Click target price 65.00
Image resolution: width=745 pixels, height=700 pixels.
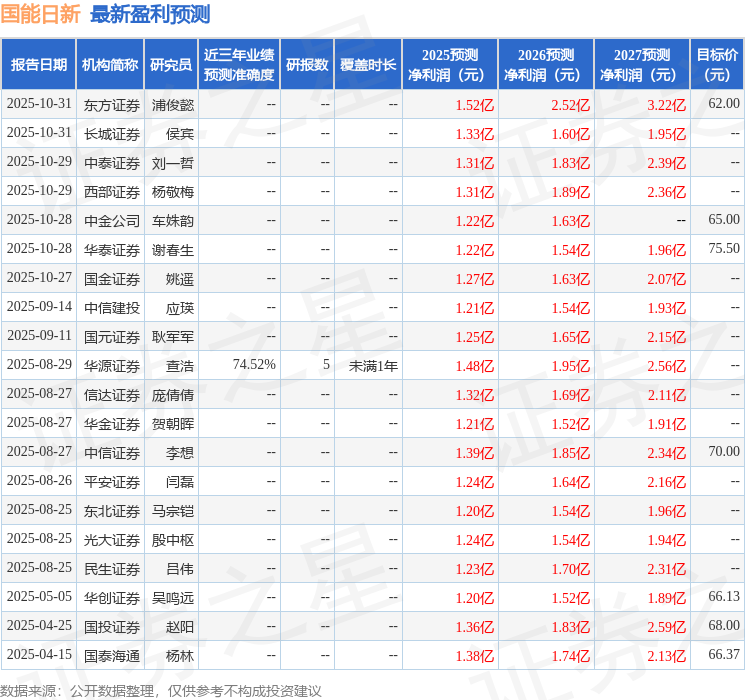click(724, 220)
